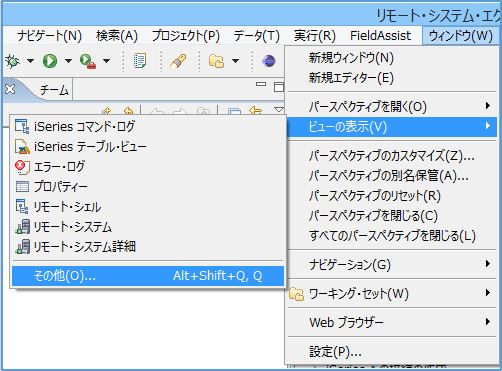
Task: Open the プロジェクト(P) menu
Action: (x=186, y=36)
